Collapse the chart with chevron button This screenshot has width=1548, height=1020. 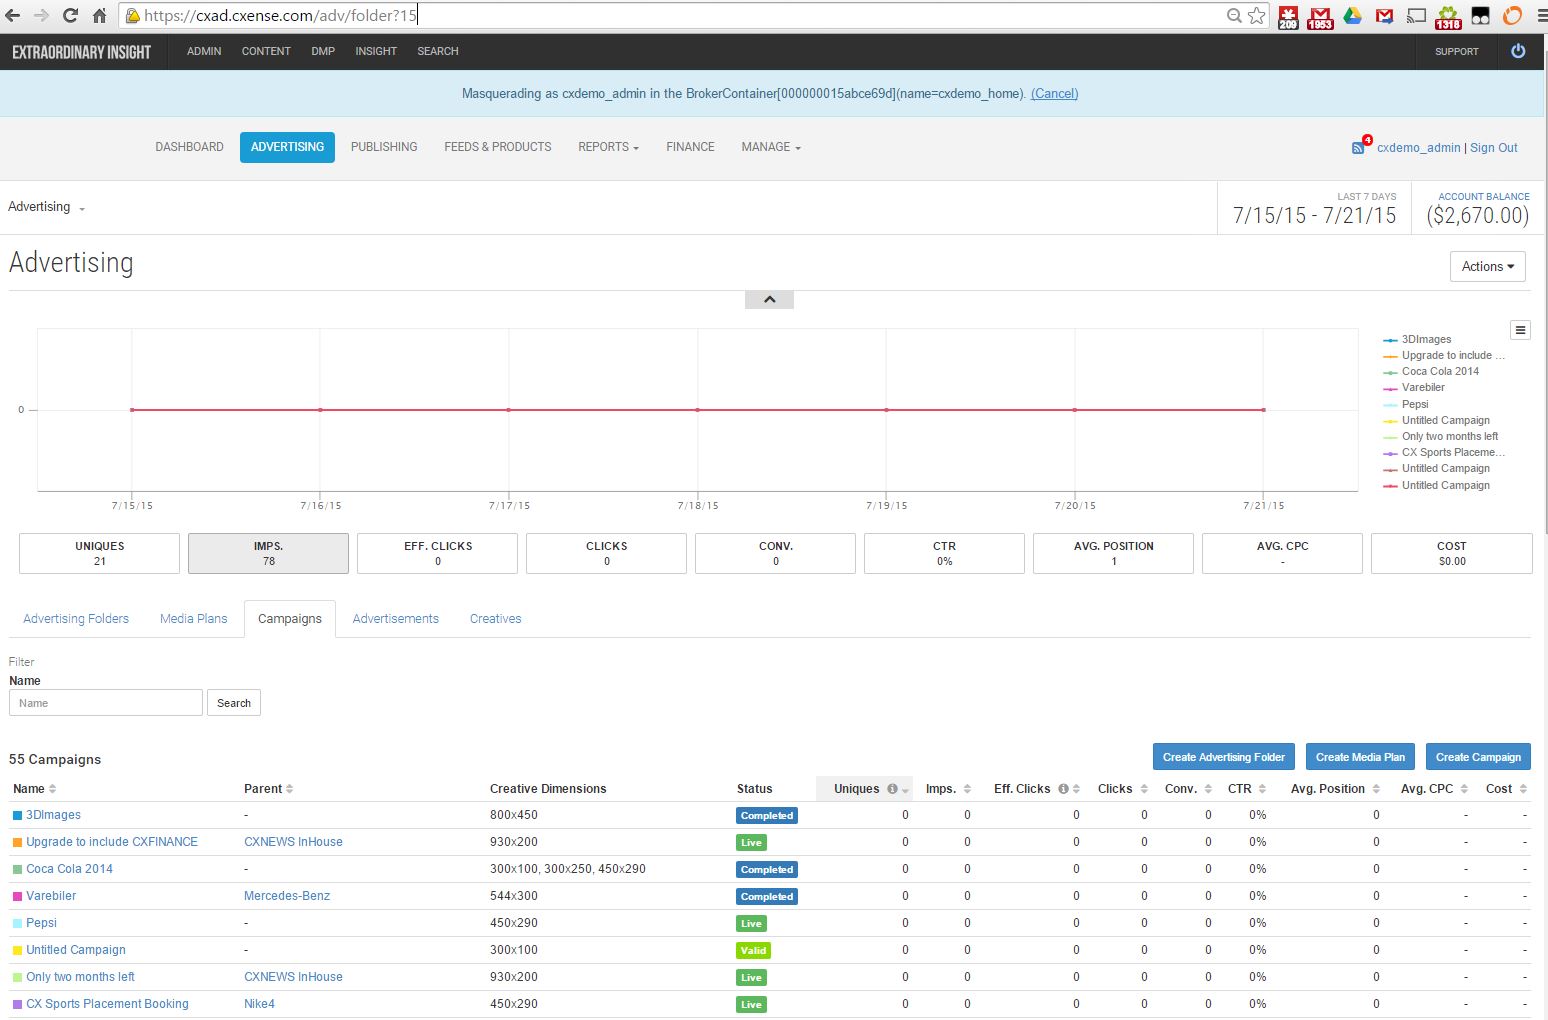point(769,300)
